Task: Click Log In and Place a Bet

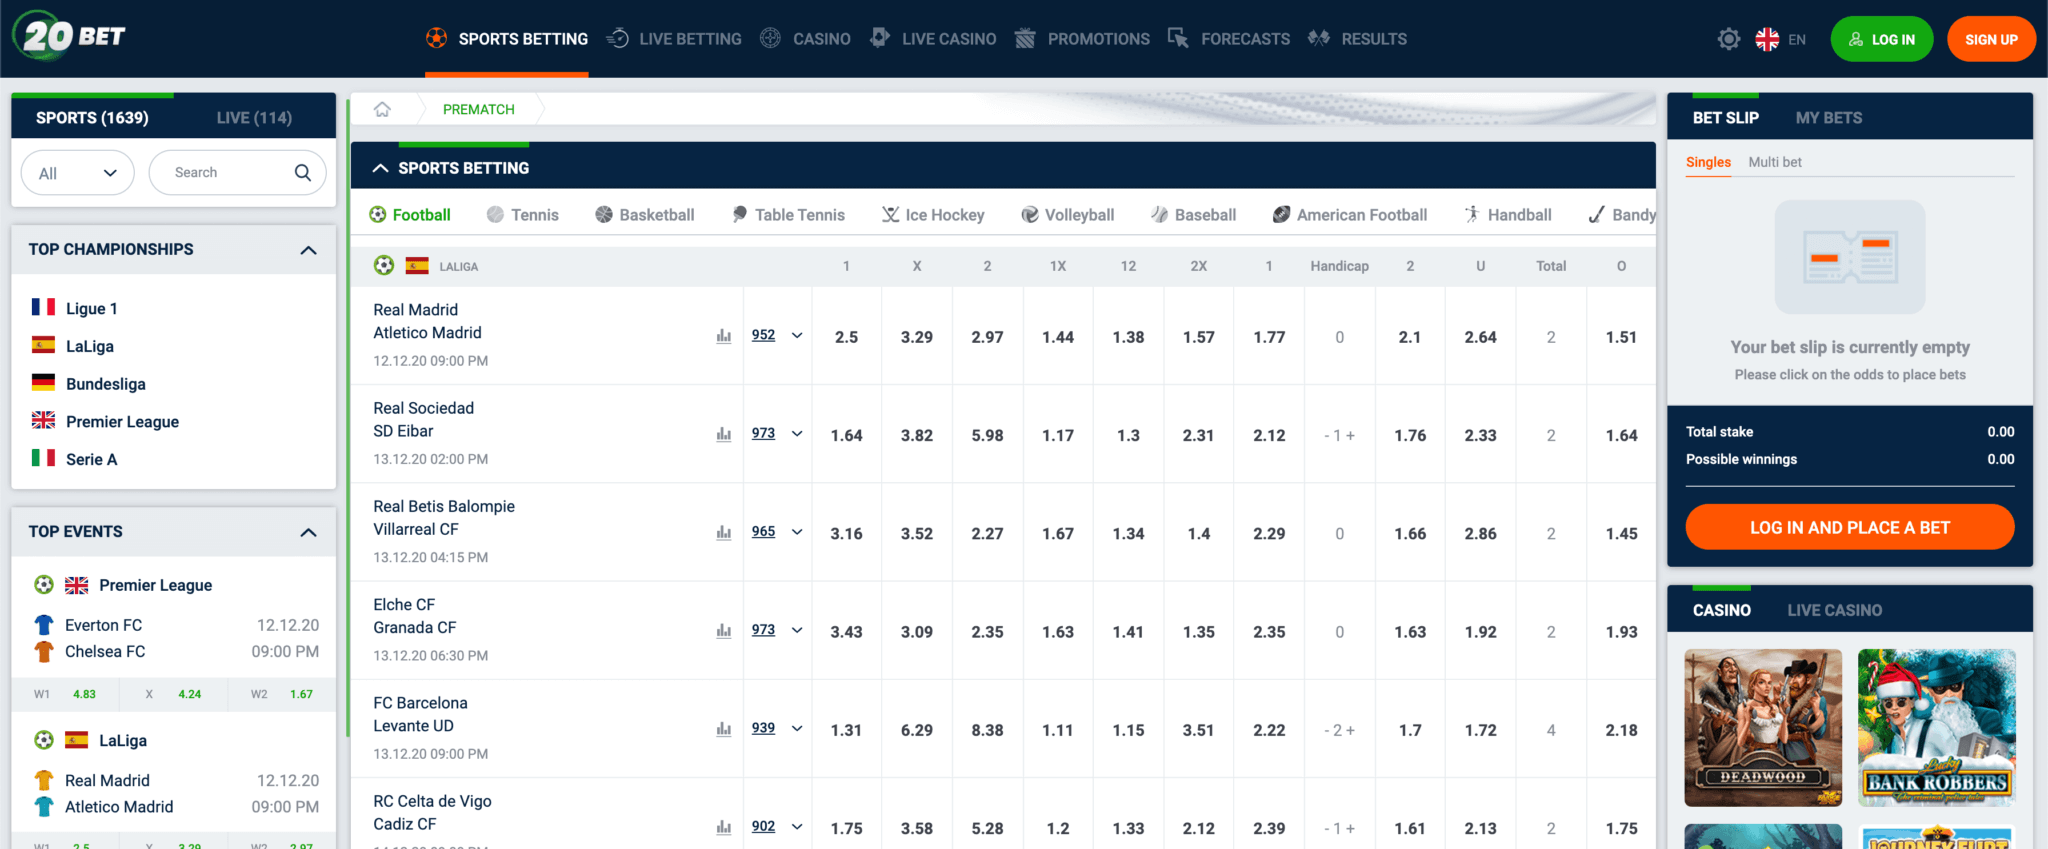Action: click(x=1850, y=527)
